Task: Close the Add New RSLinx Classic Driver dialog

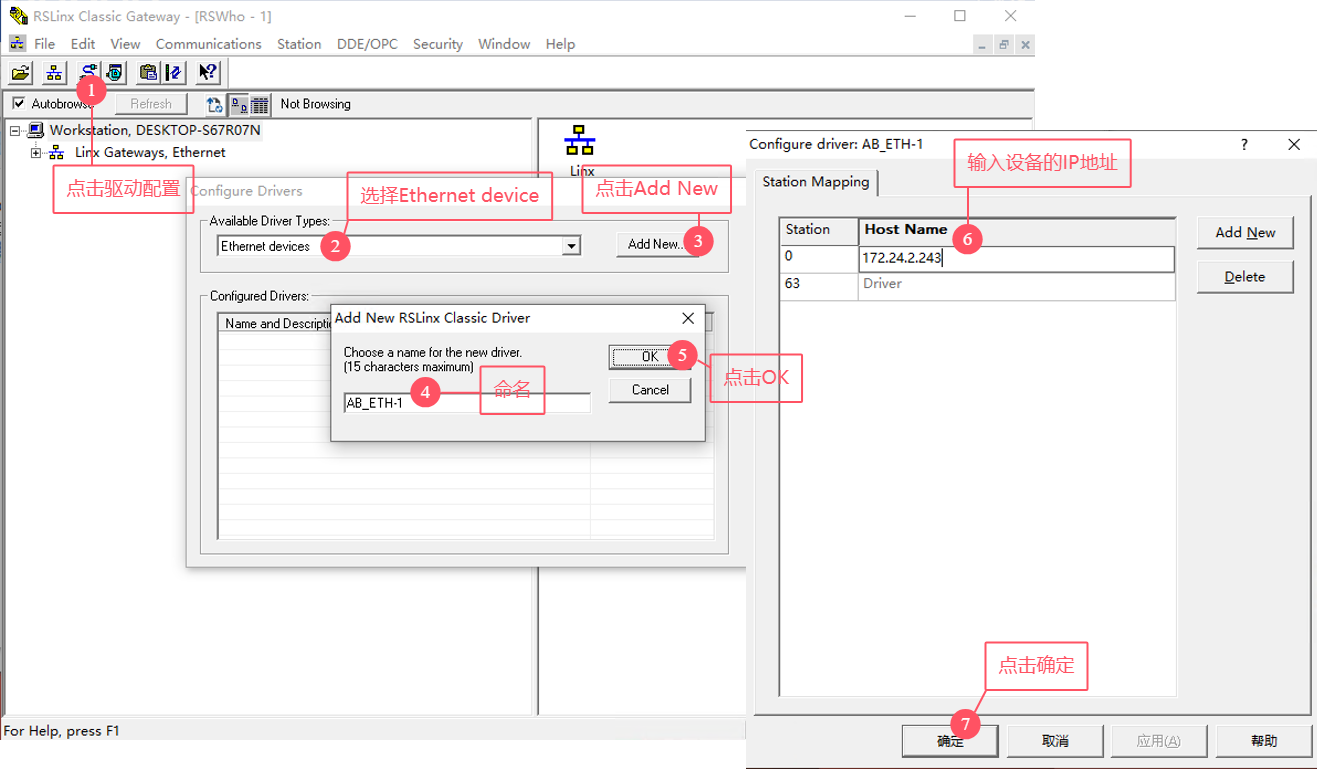Action: pos(688,318)
